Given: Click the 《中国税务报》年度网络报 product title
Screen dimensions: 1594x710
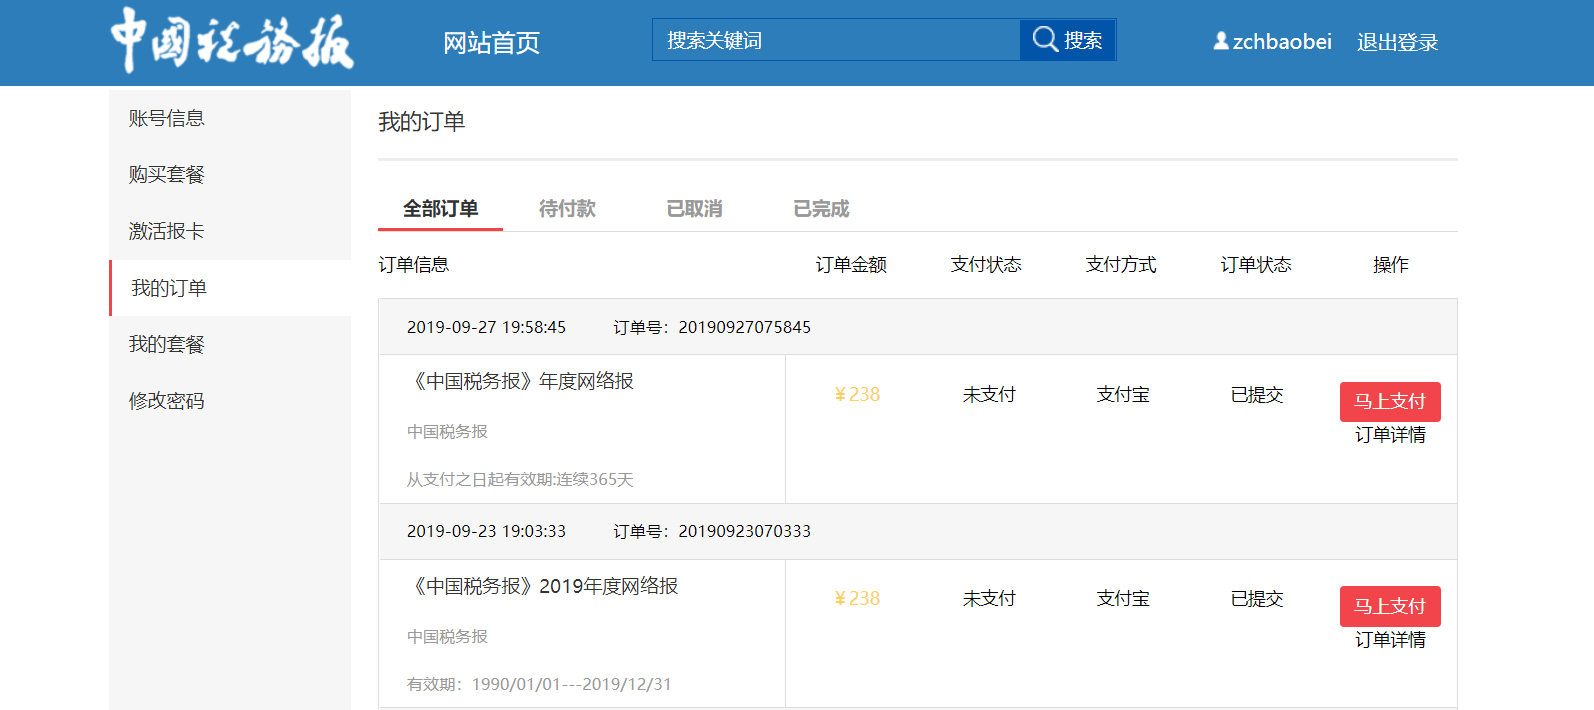Looking at the screenshot, I should [x=520, y=381].
